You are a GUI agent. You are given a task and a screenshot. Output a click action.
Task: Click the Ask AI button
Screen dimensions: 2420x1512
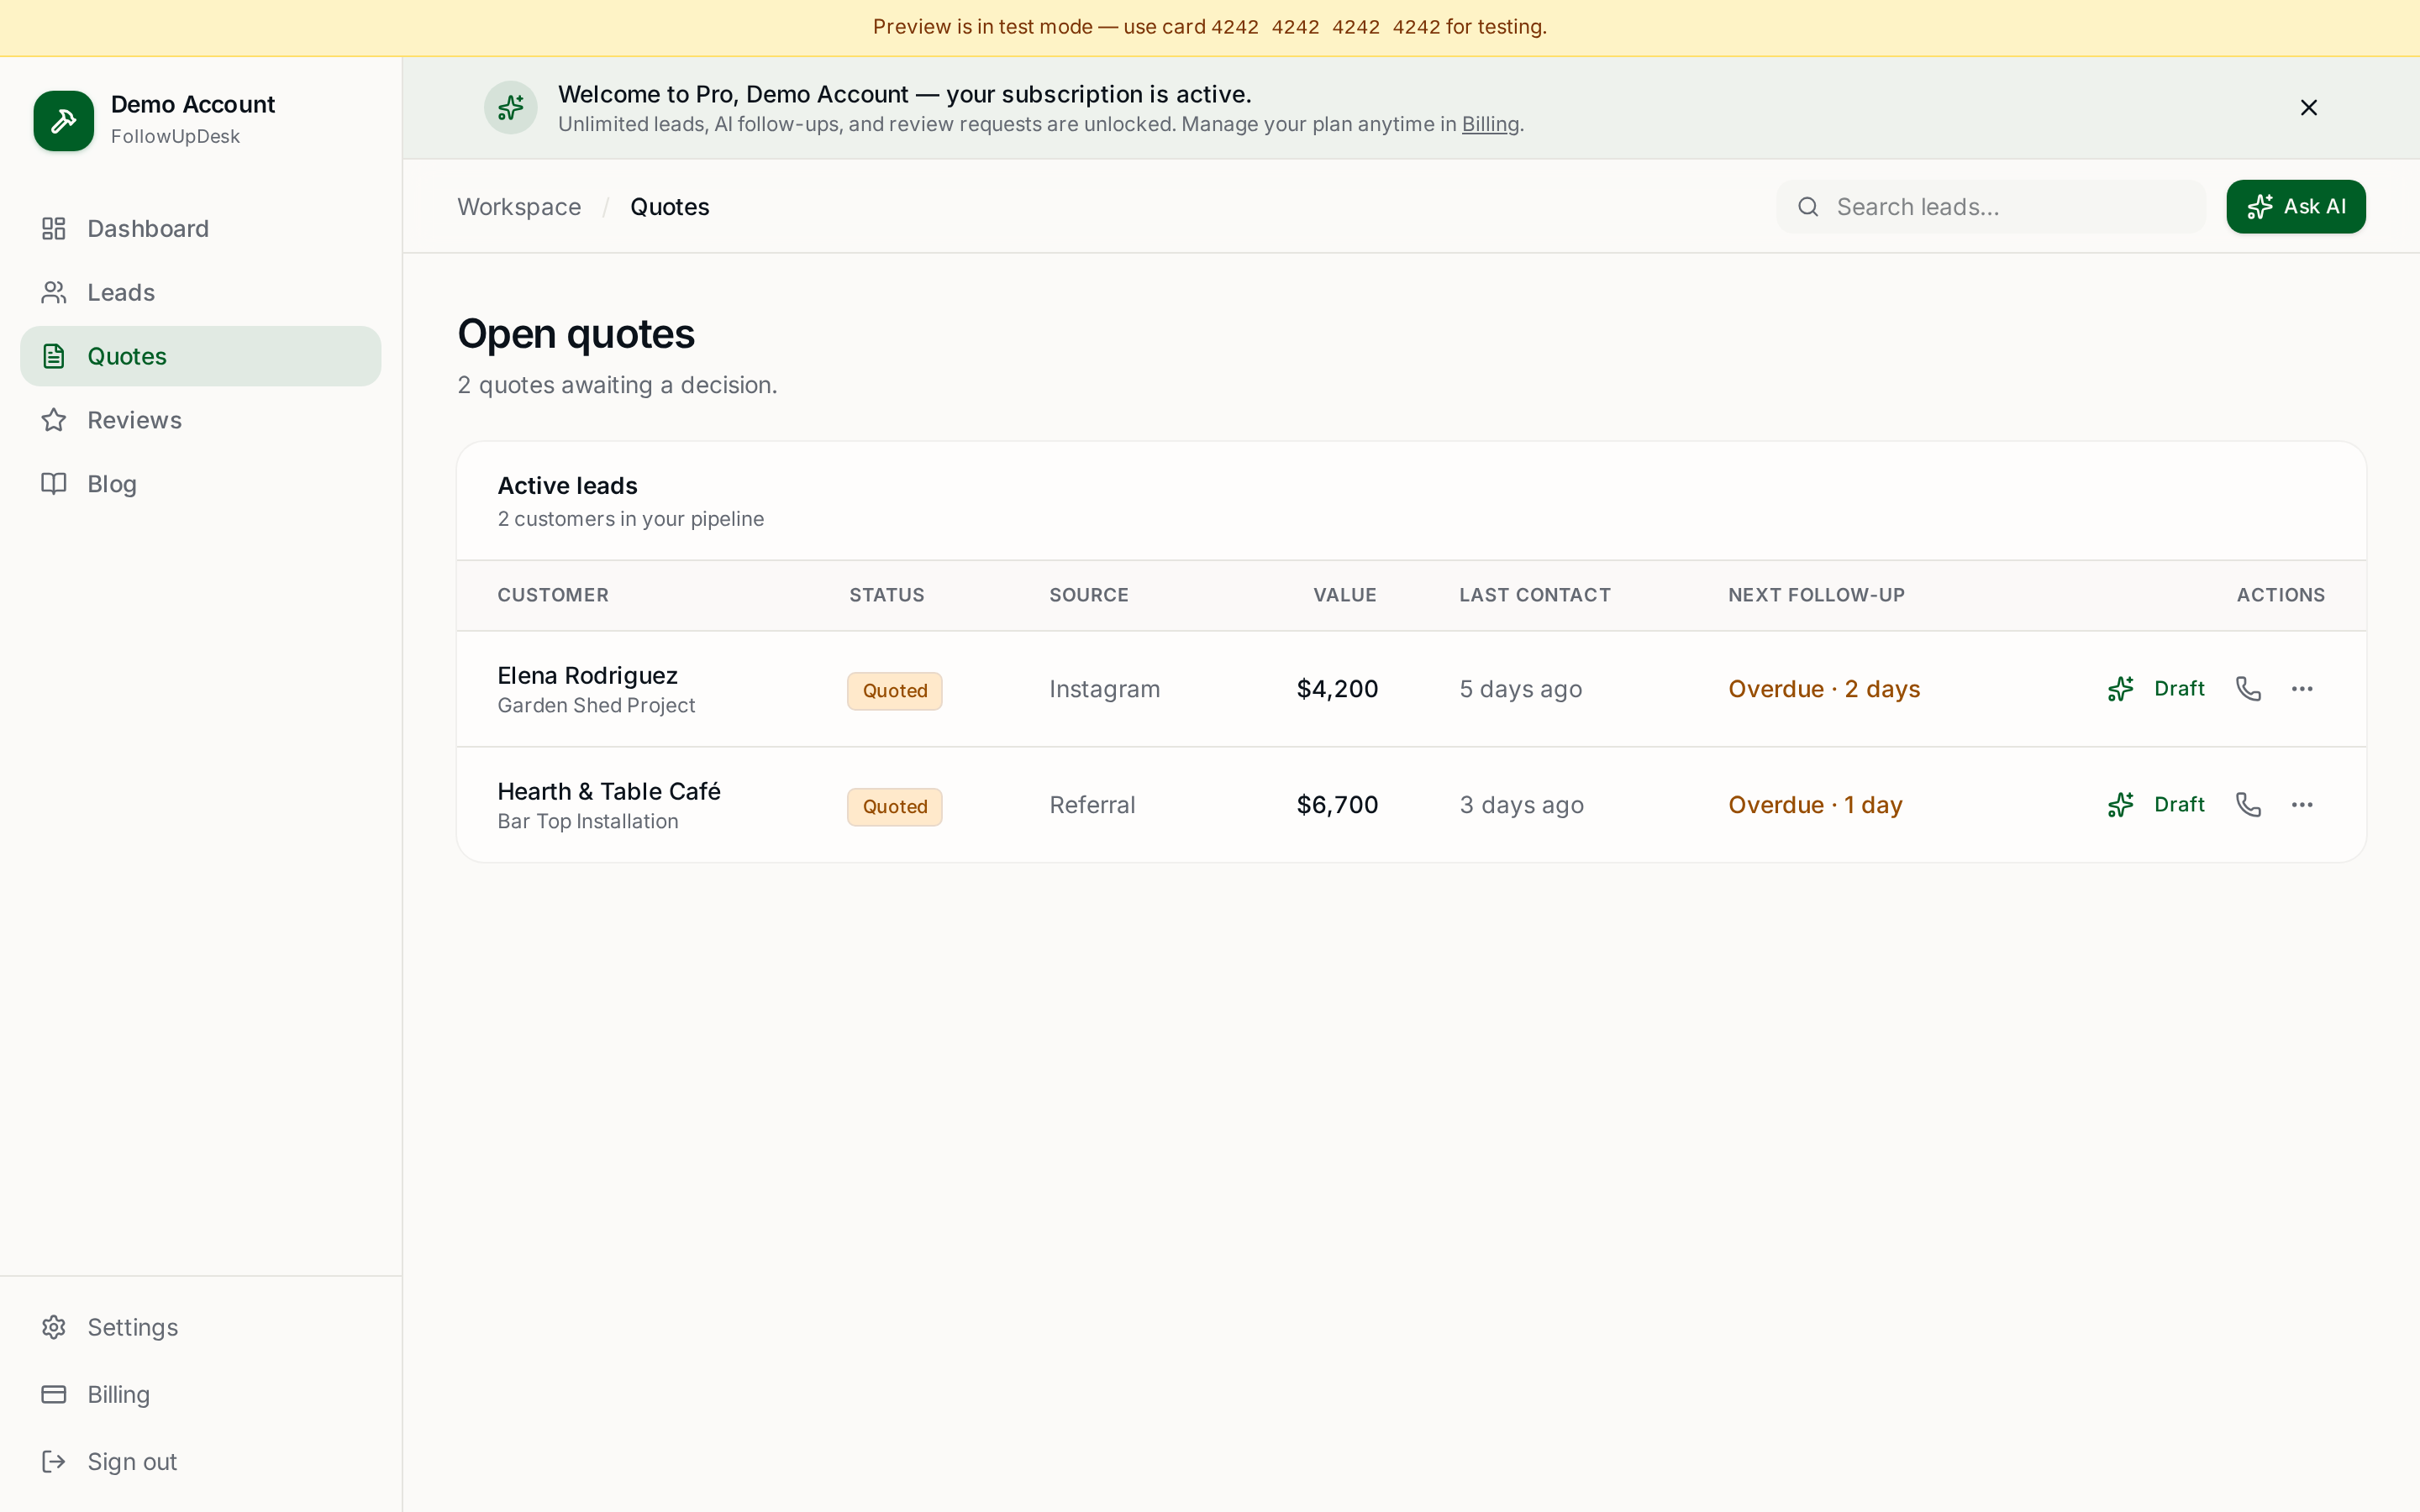point(2296,207)
